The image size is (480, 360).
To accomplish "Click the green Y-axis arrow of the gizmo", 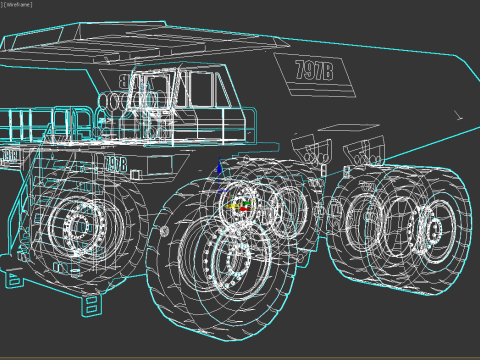I will click(x=246, y=203).
